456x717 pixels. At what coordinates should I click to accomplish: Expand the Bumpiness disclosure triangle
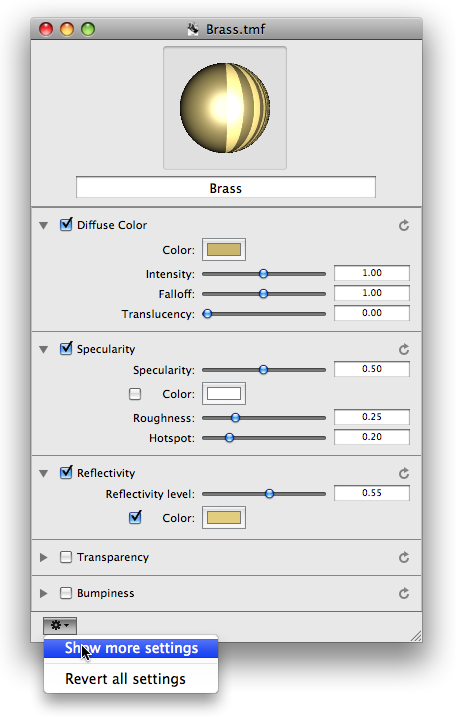tap(43, 593)
